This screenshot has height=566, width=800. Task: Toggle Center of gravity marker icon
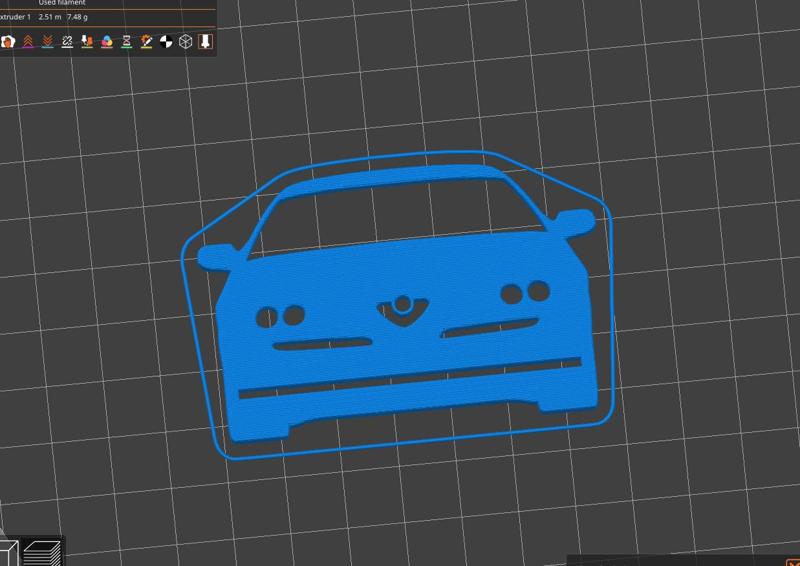tap(166, 42)
